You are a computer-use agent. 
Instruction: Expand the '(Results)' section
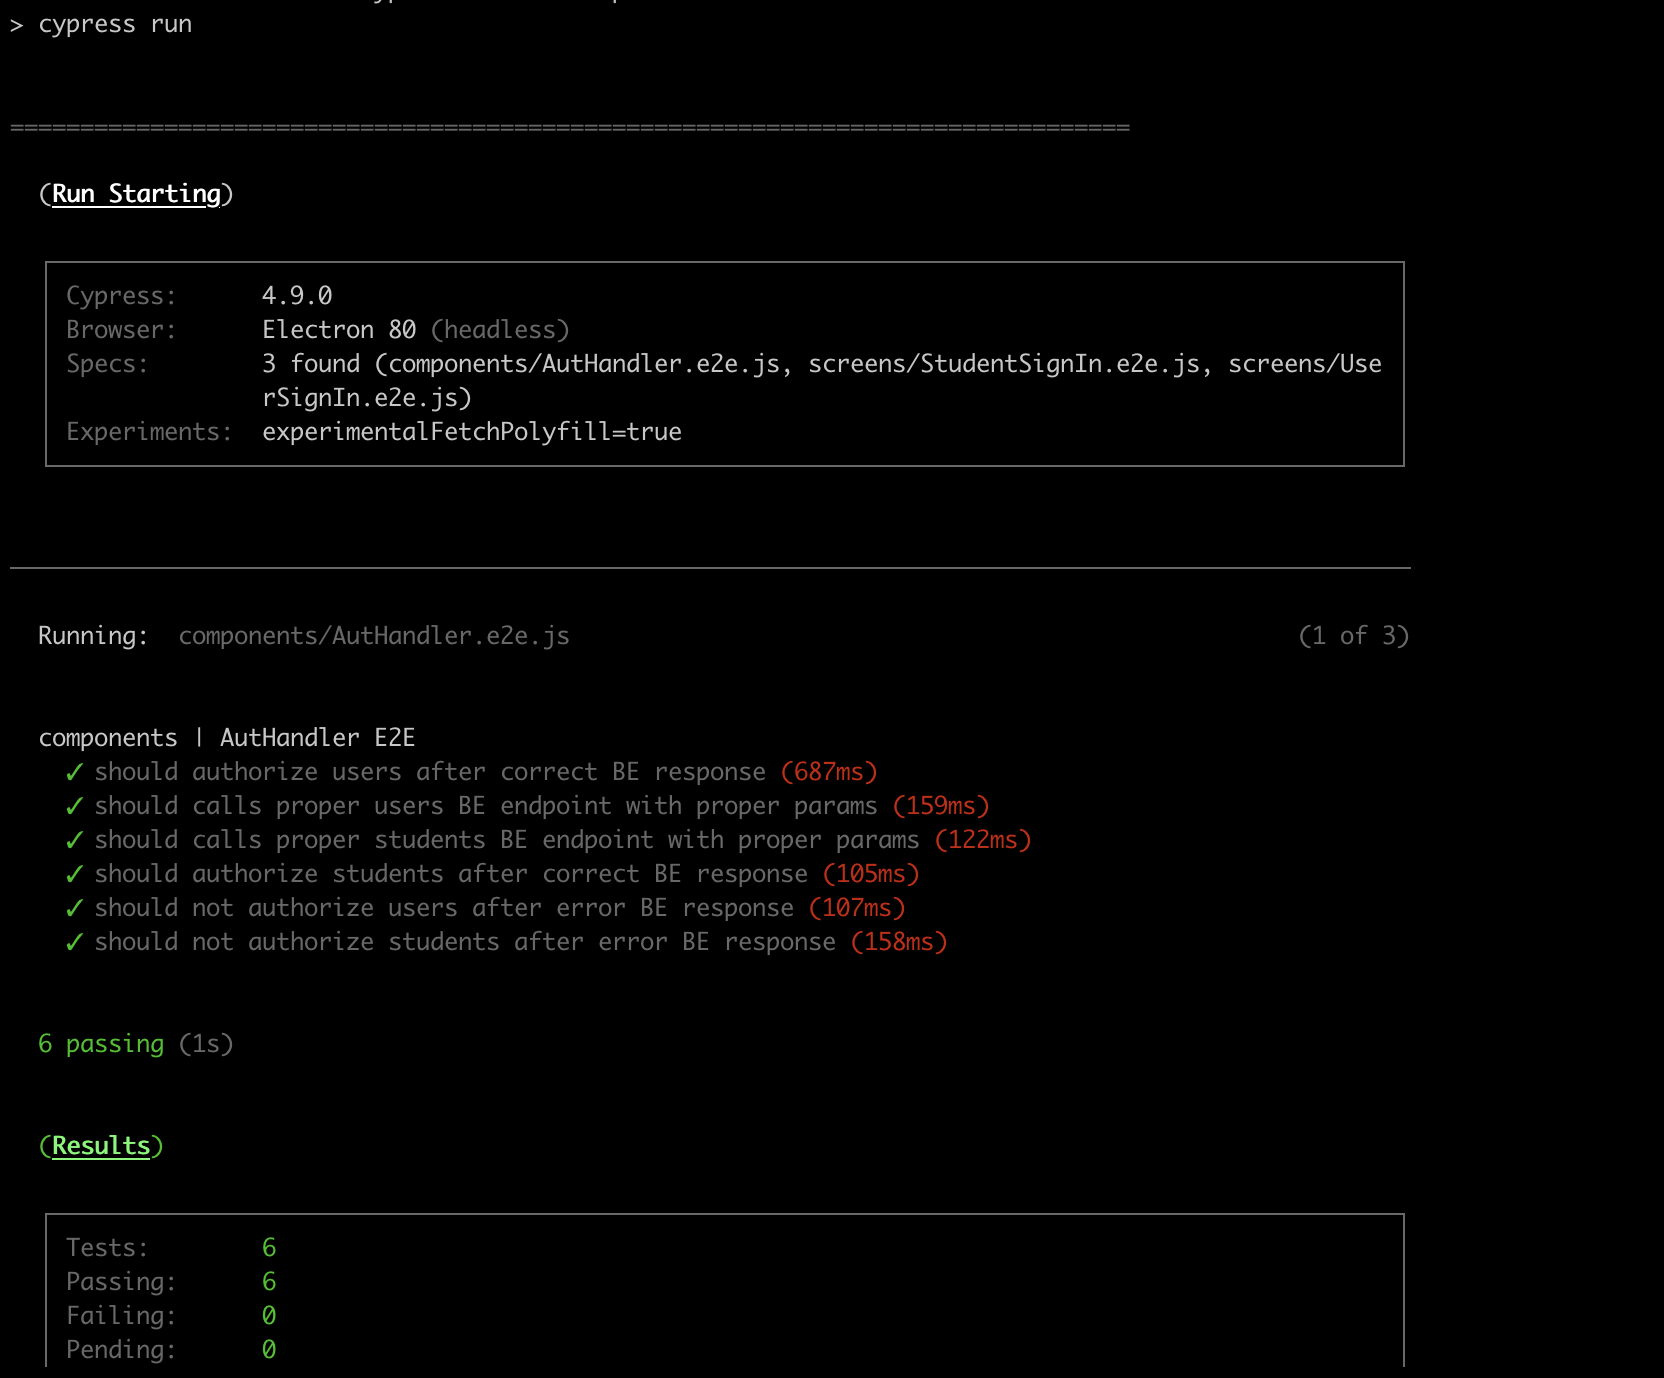pos(100,1145)
